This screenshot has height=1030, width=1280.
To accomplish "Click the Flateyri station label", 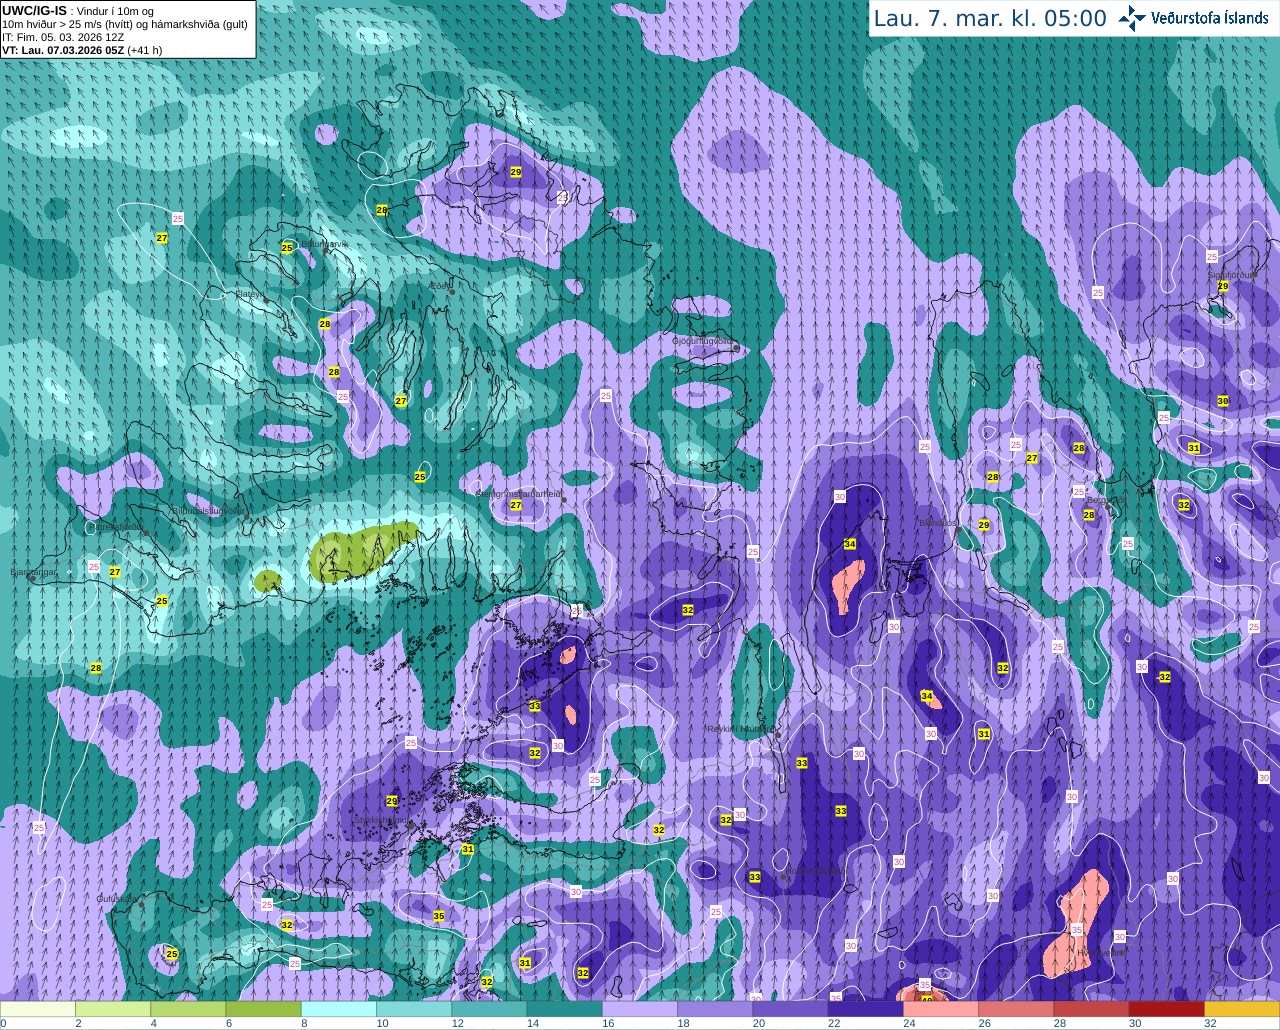I will point(250,294).
